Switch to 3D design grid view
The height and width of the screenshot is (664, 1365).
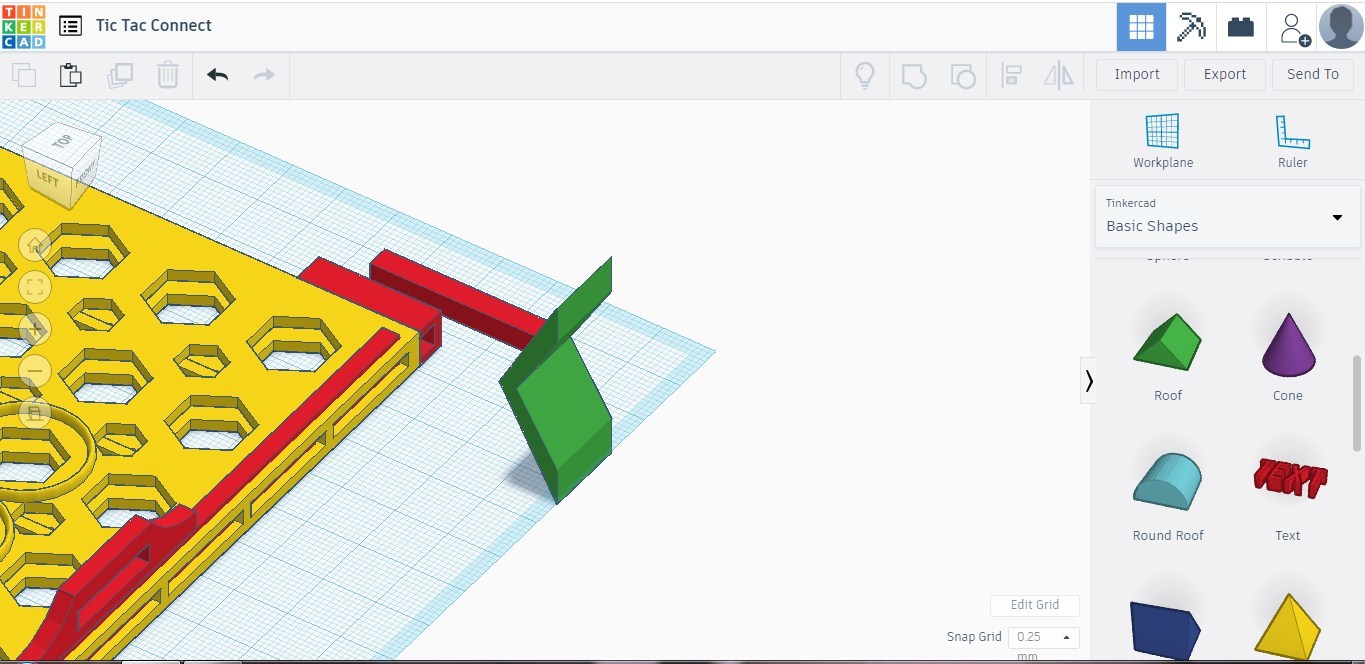click(x=1141, y=27)
